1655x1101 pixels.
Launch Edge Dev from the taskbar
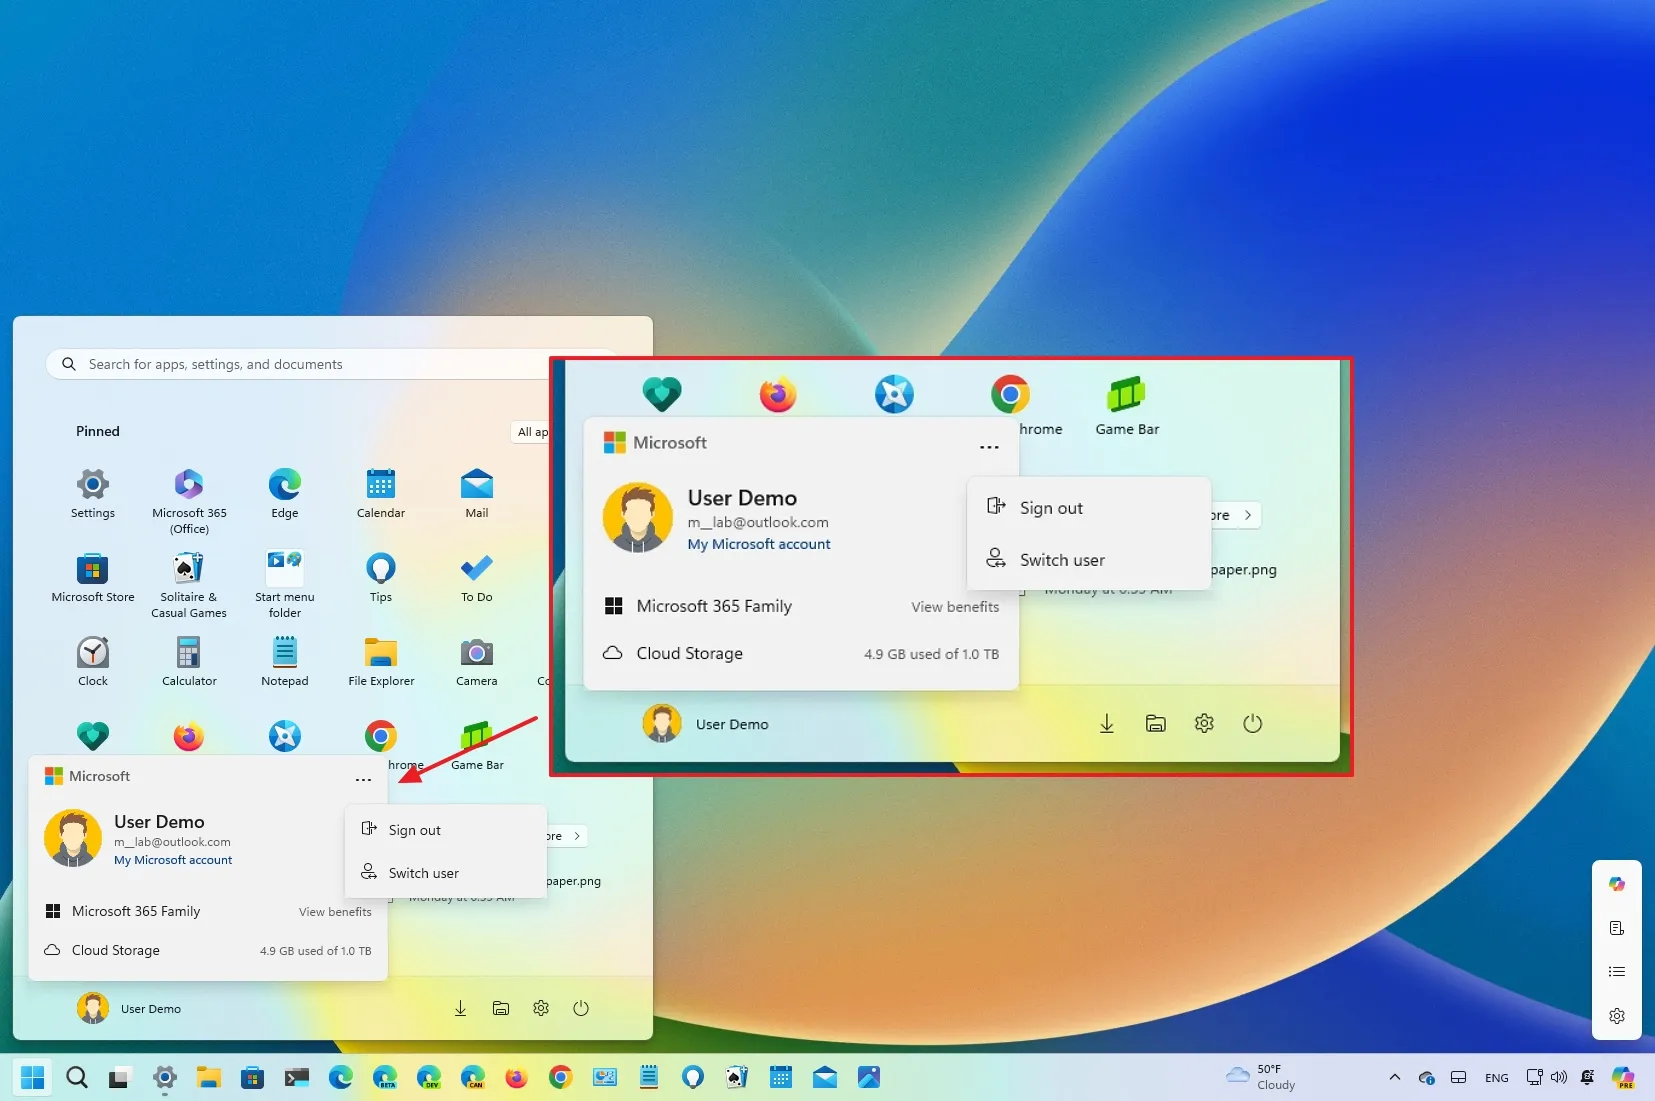click(x=428, y=1077)
